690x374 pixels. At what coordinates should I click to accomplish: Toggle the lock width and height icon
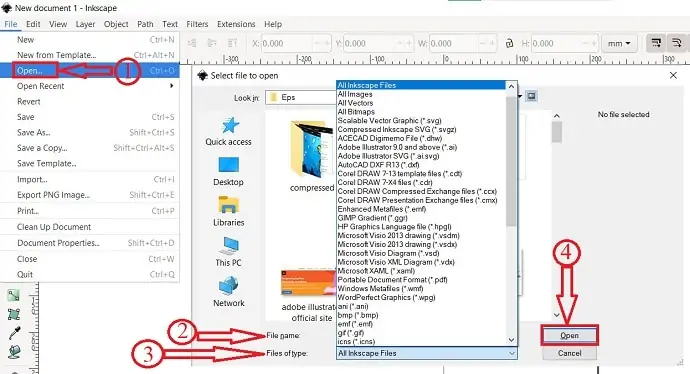tap(509, 43)
